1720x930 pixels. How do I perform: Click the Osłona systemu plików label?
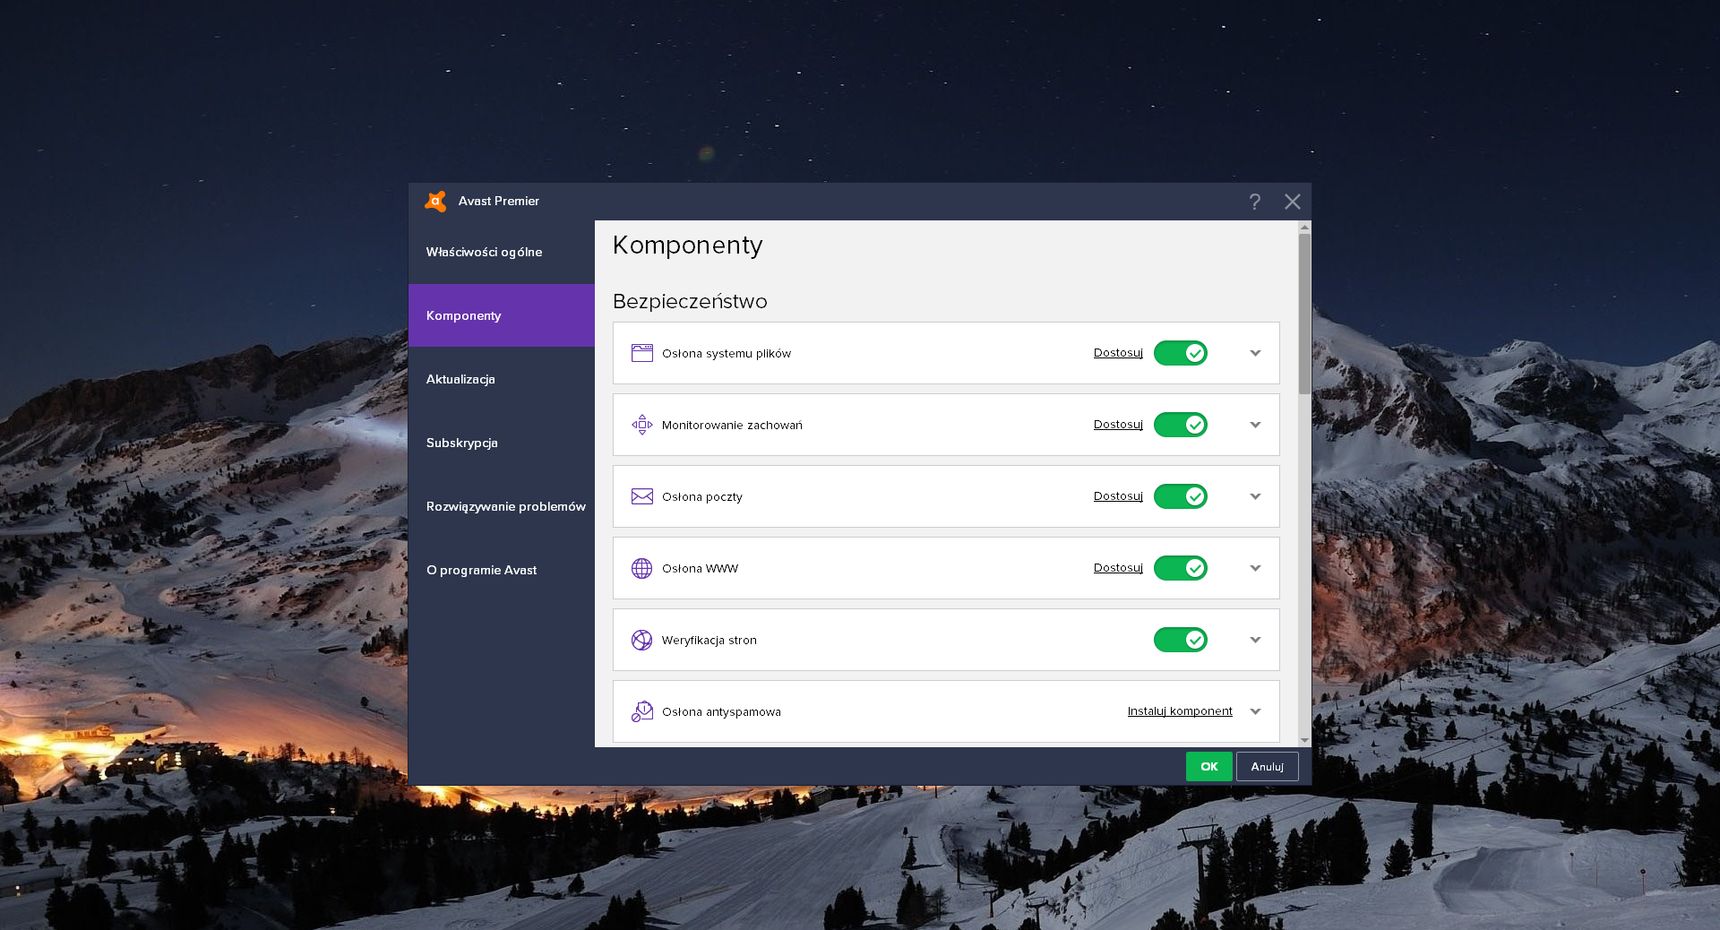[726, 353]
